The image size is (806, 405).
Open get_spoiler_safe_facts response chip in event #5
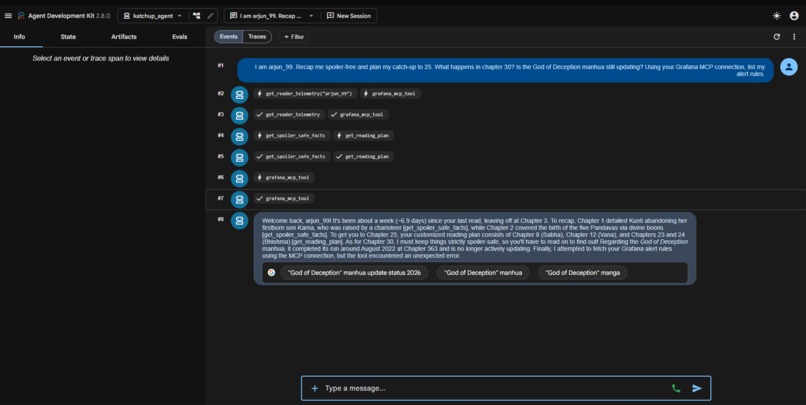click(292, 156)
